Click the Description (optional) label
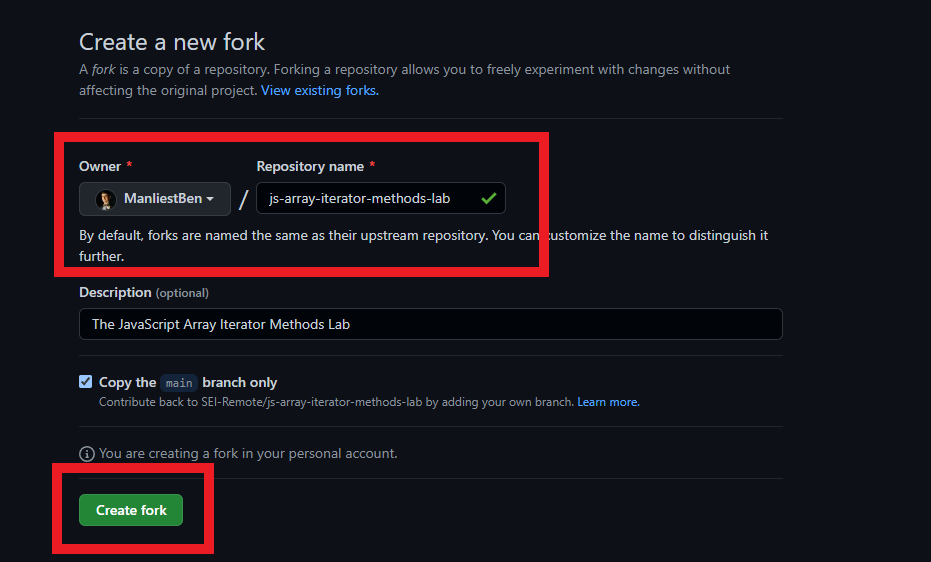The image size is (931, 562). point(144,292)
